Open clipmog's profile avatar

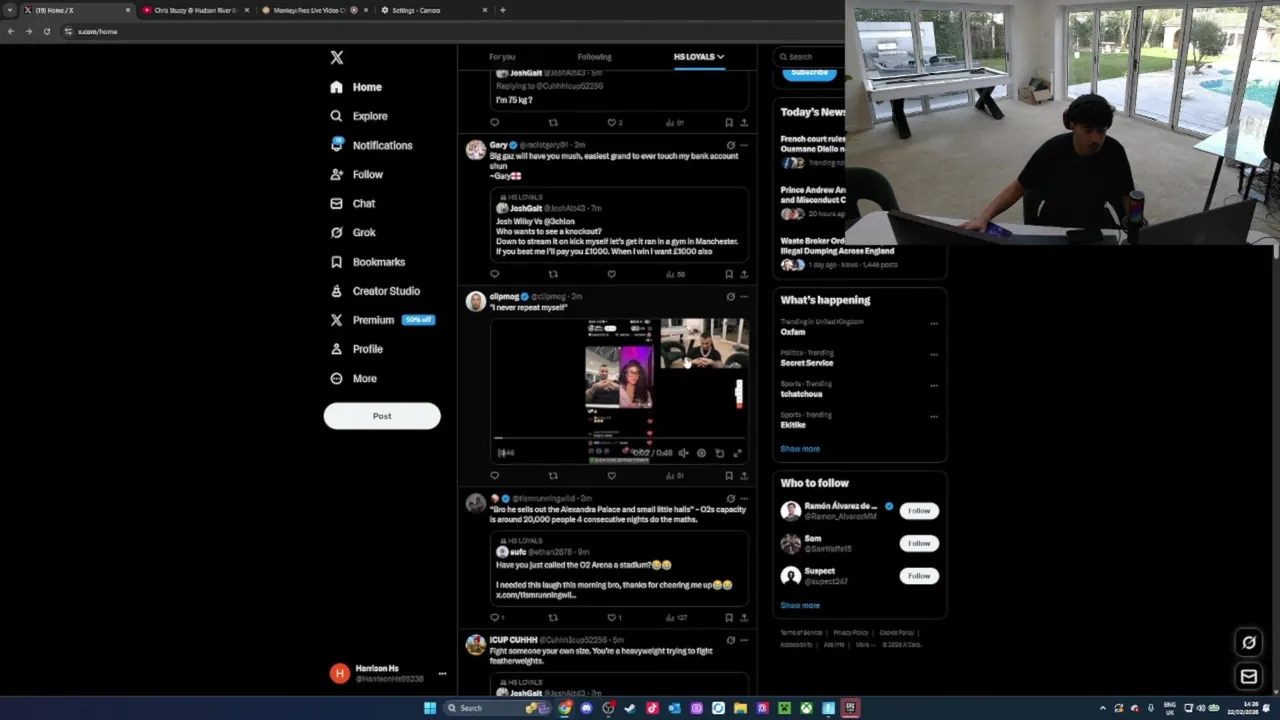476,301
